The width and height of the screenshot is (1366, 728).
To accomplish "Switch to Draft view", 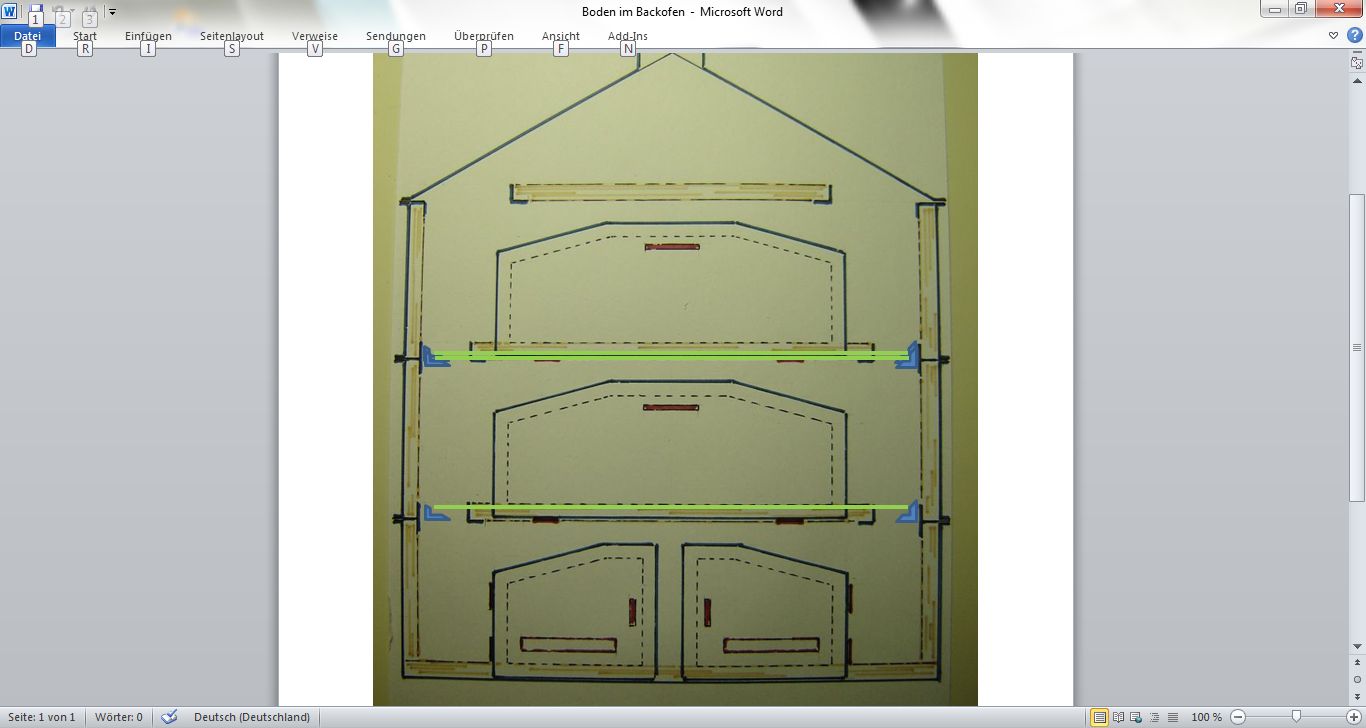I will click(x=1173, y=717).
